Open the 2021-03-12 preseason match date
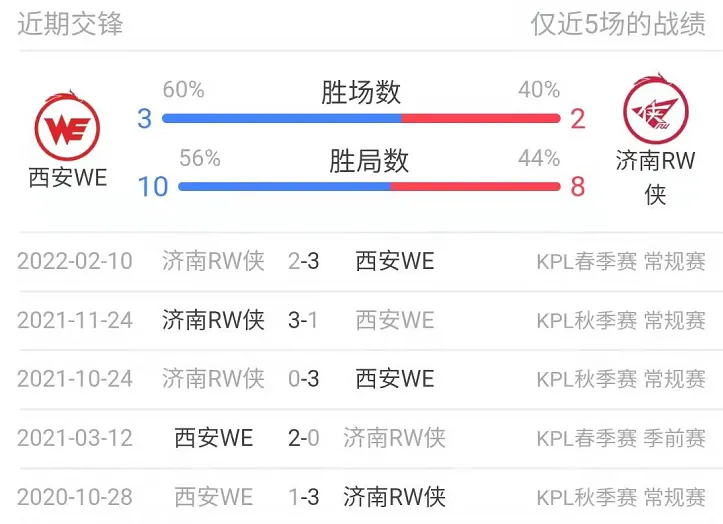The height and width of the screenshot is (524, 723). pos(75,438)
